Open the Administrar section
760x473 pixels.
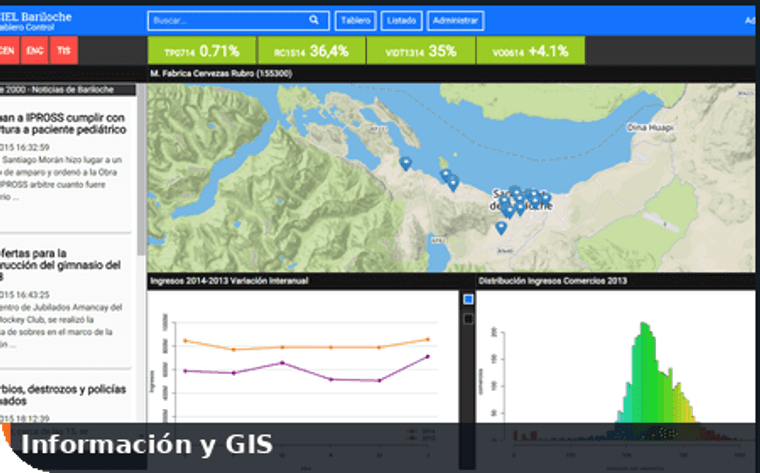click(455, 20)
